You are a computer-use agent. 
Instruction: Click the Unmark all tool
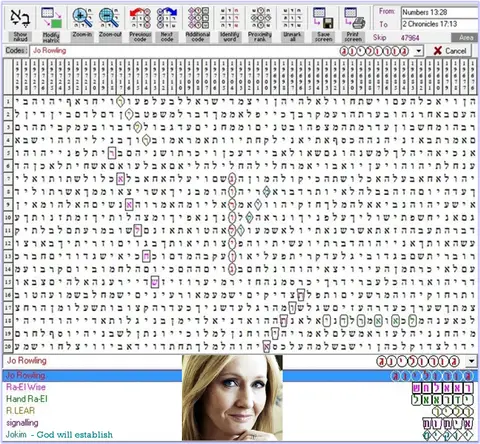coord(292,25)
